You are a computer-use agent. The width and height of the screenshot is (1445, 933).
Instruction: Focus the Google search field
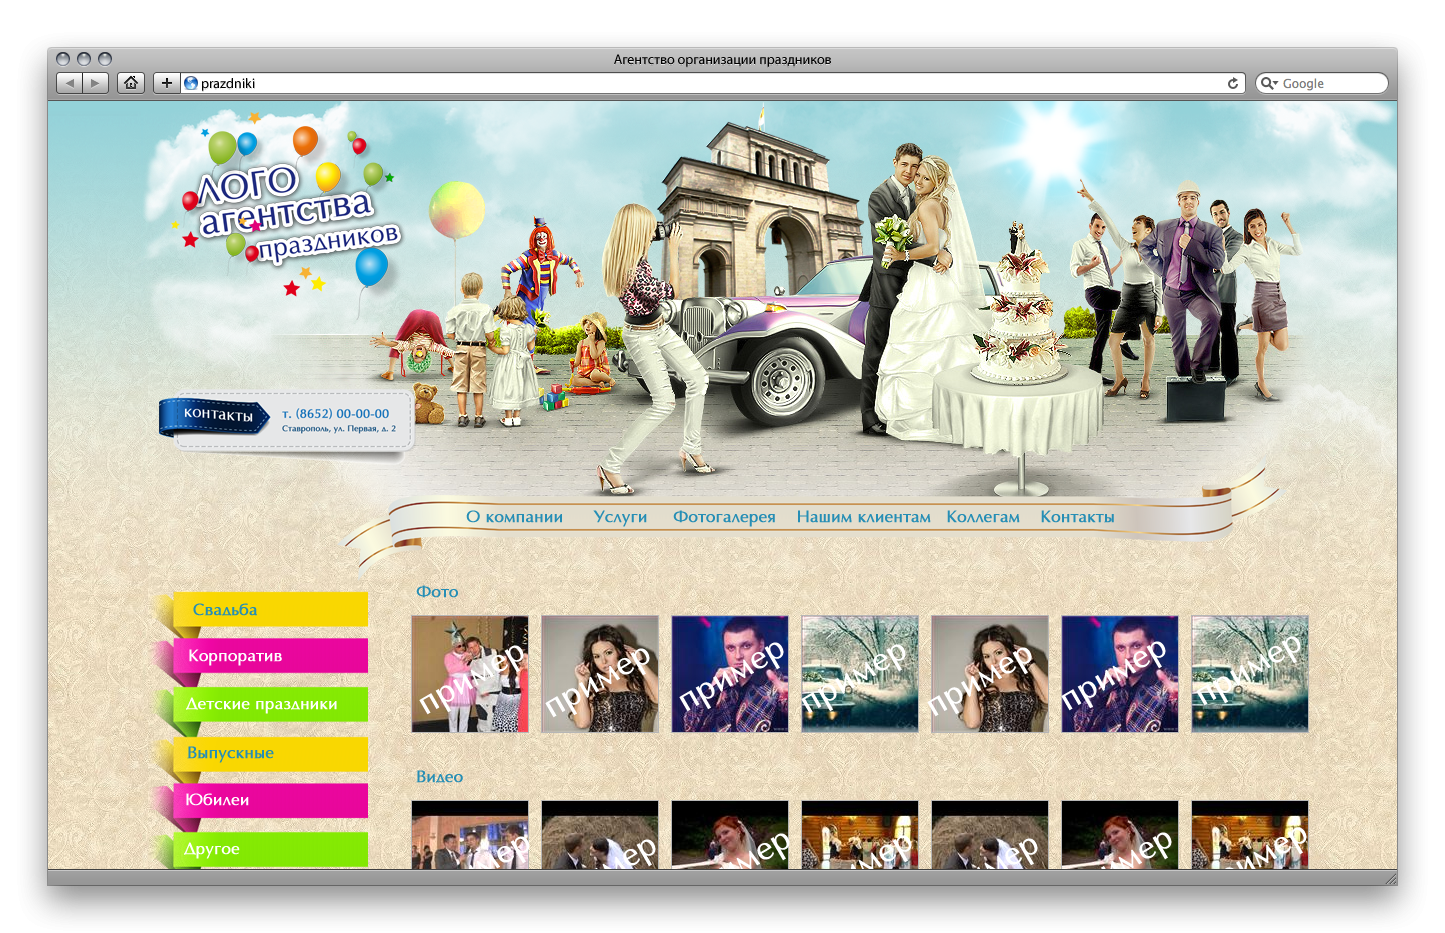(1321, 83)
